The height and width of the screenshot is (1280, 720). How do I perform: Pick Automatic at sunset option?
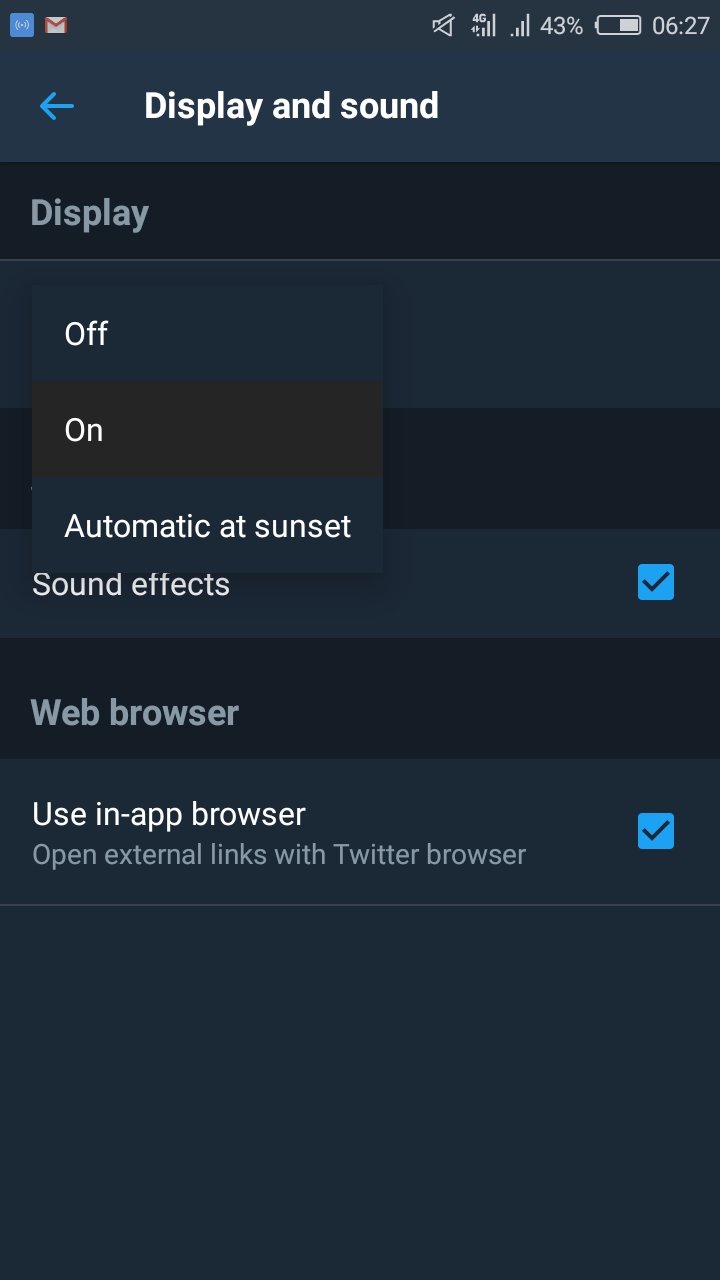tap(208, 526)
